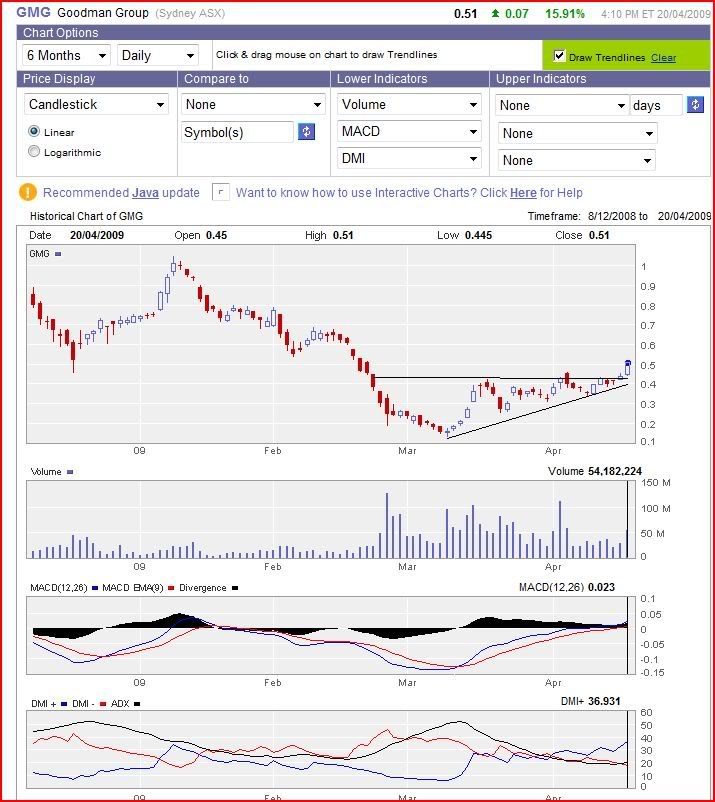Select the Logarithmic scale radio button
Screen dimensions: 715x802
tap(34, 151)
